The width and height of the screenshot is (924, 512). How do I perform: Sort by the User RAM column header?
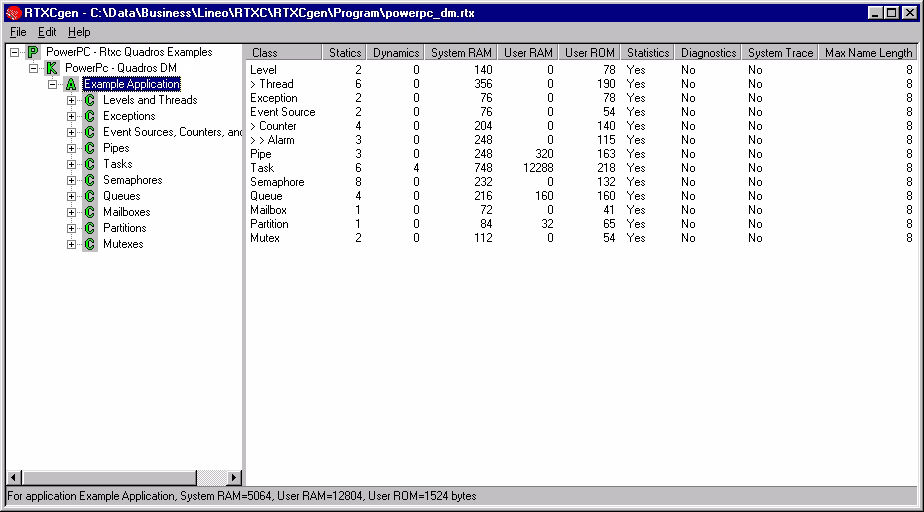[528, 52]
